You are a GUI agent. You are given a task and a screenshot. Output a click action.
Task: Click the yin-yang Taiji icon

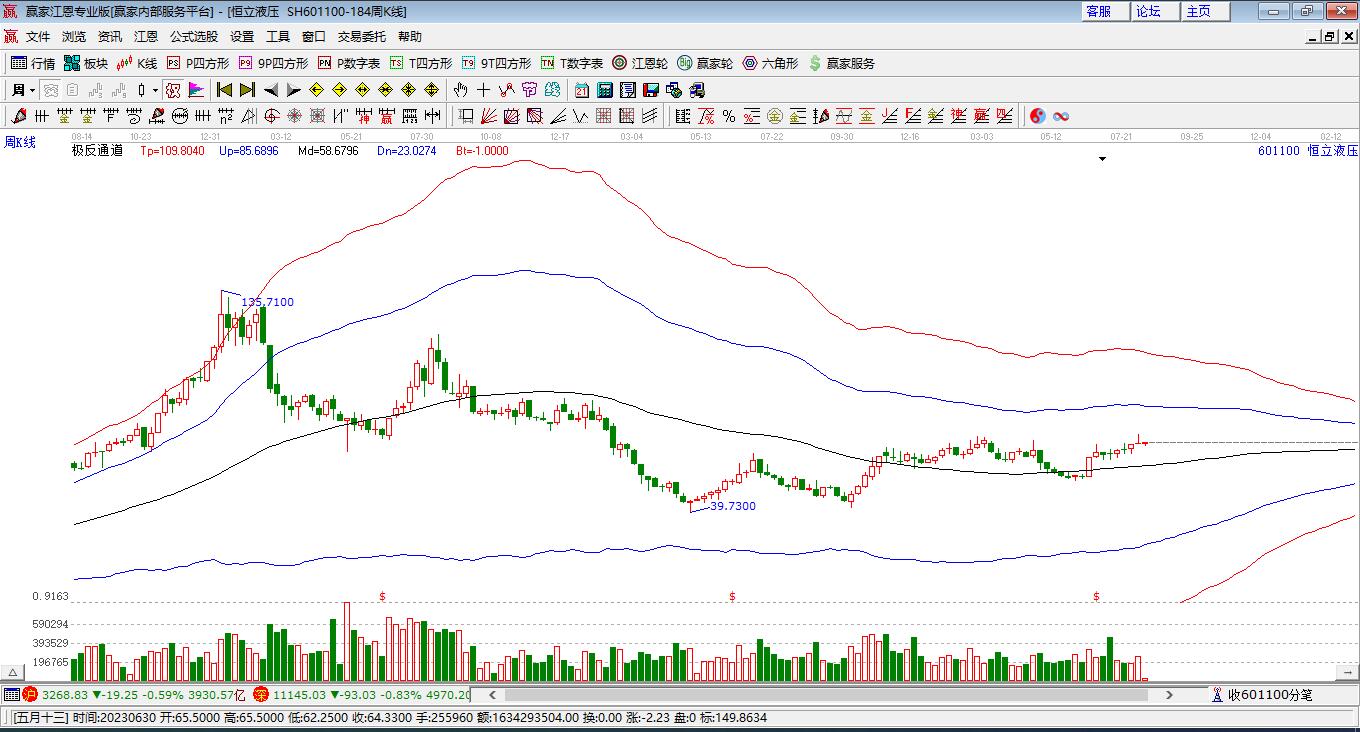[x=1037, y=116]
